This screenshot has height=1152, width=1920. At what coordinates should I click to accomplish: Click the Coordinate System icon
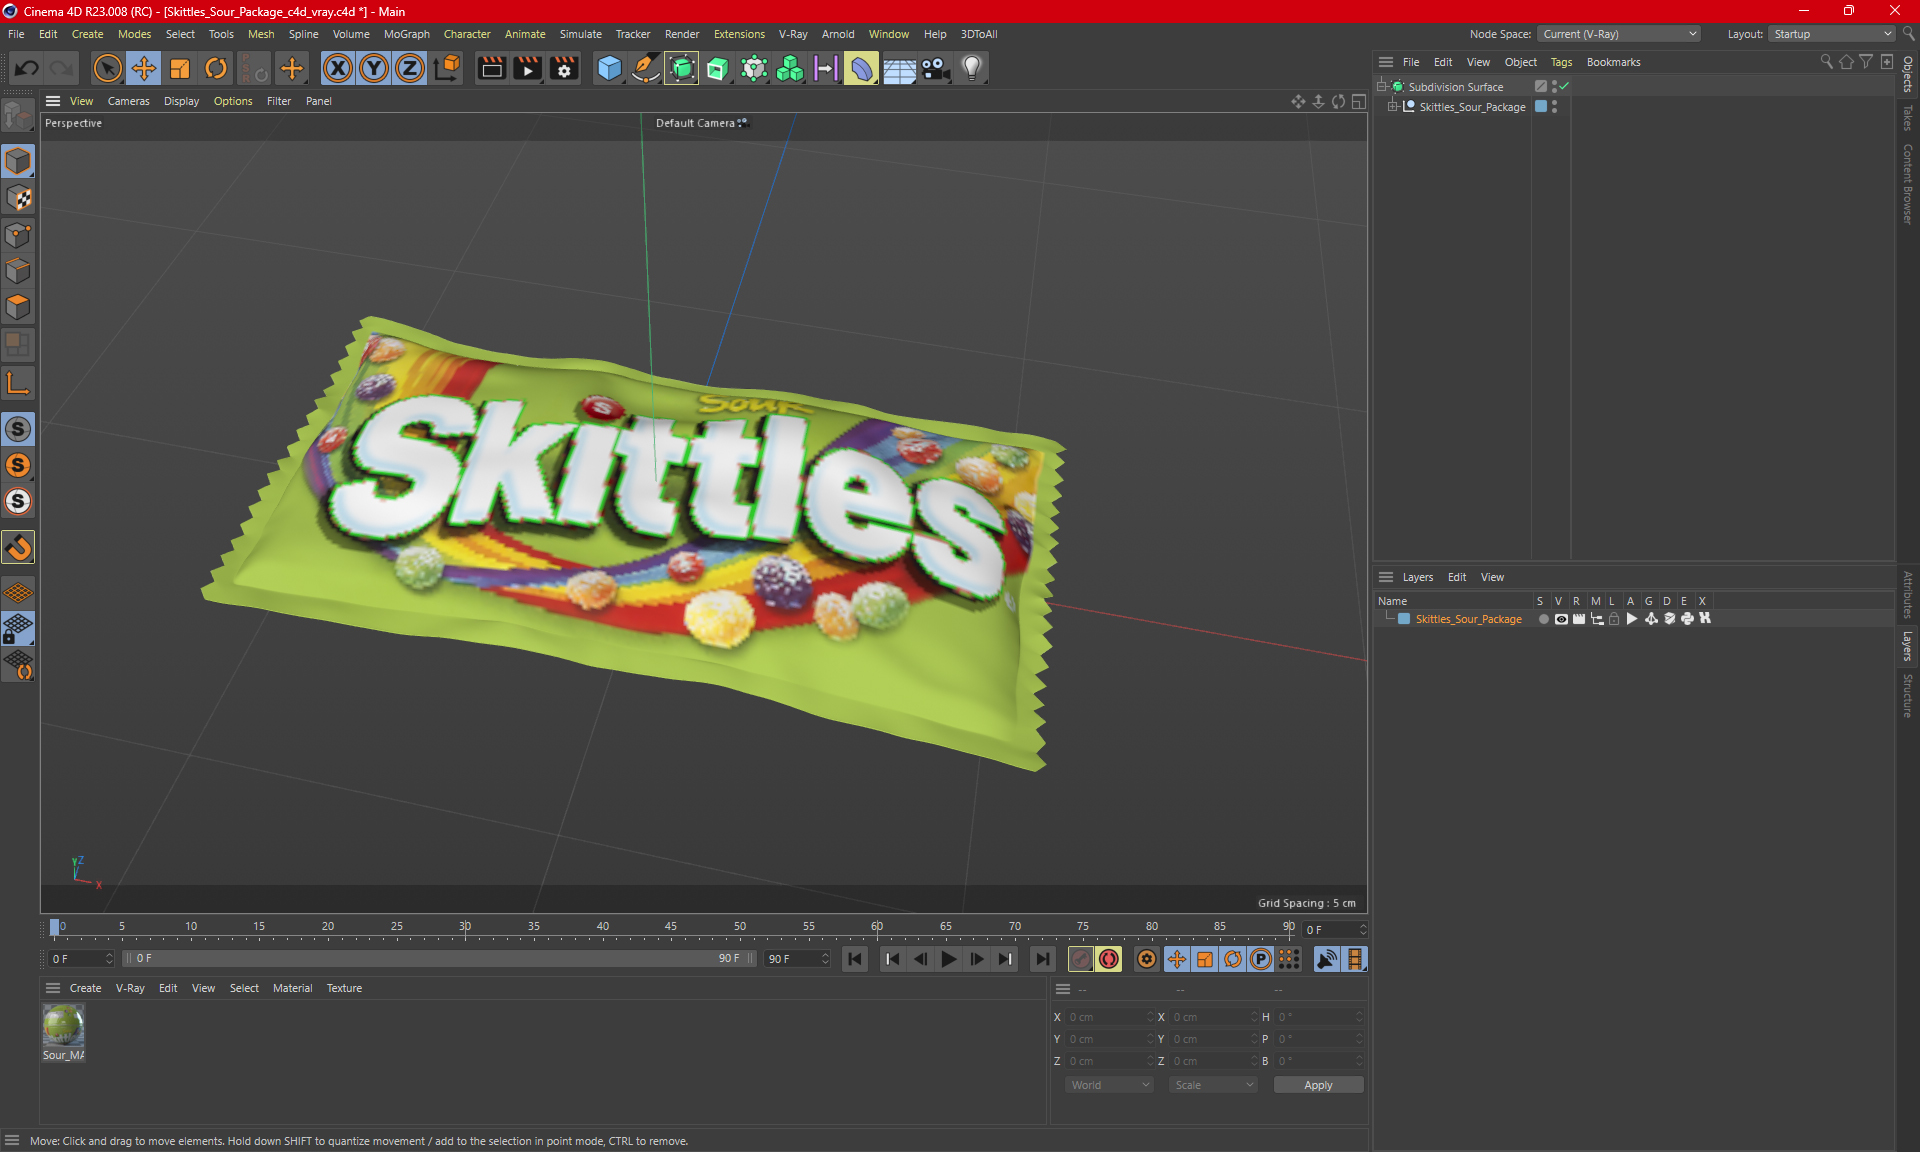pyautogui.click(x=448, y=68)
